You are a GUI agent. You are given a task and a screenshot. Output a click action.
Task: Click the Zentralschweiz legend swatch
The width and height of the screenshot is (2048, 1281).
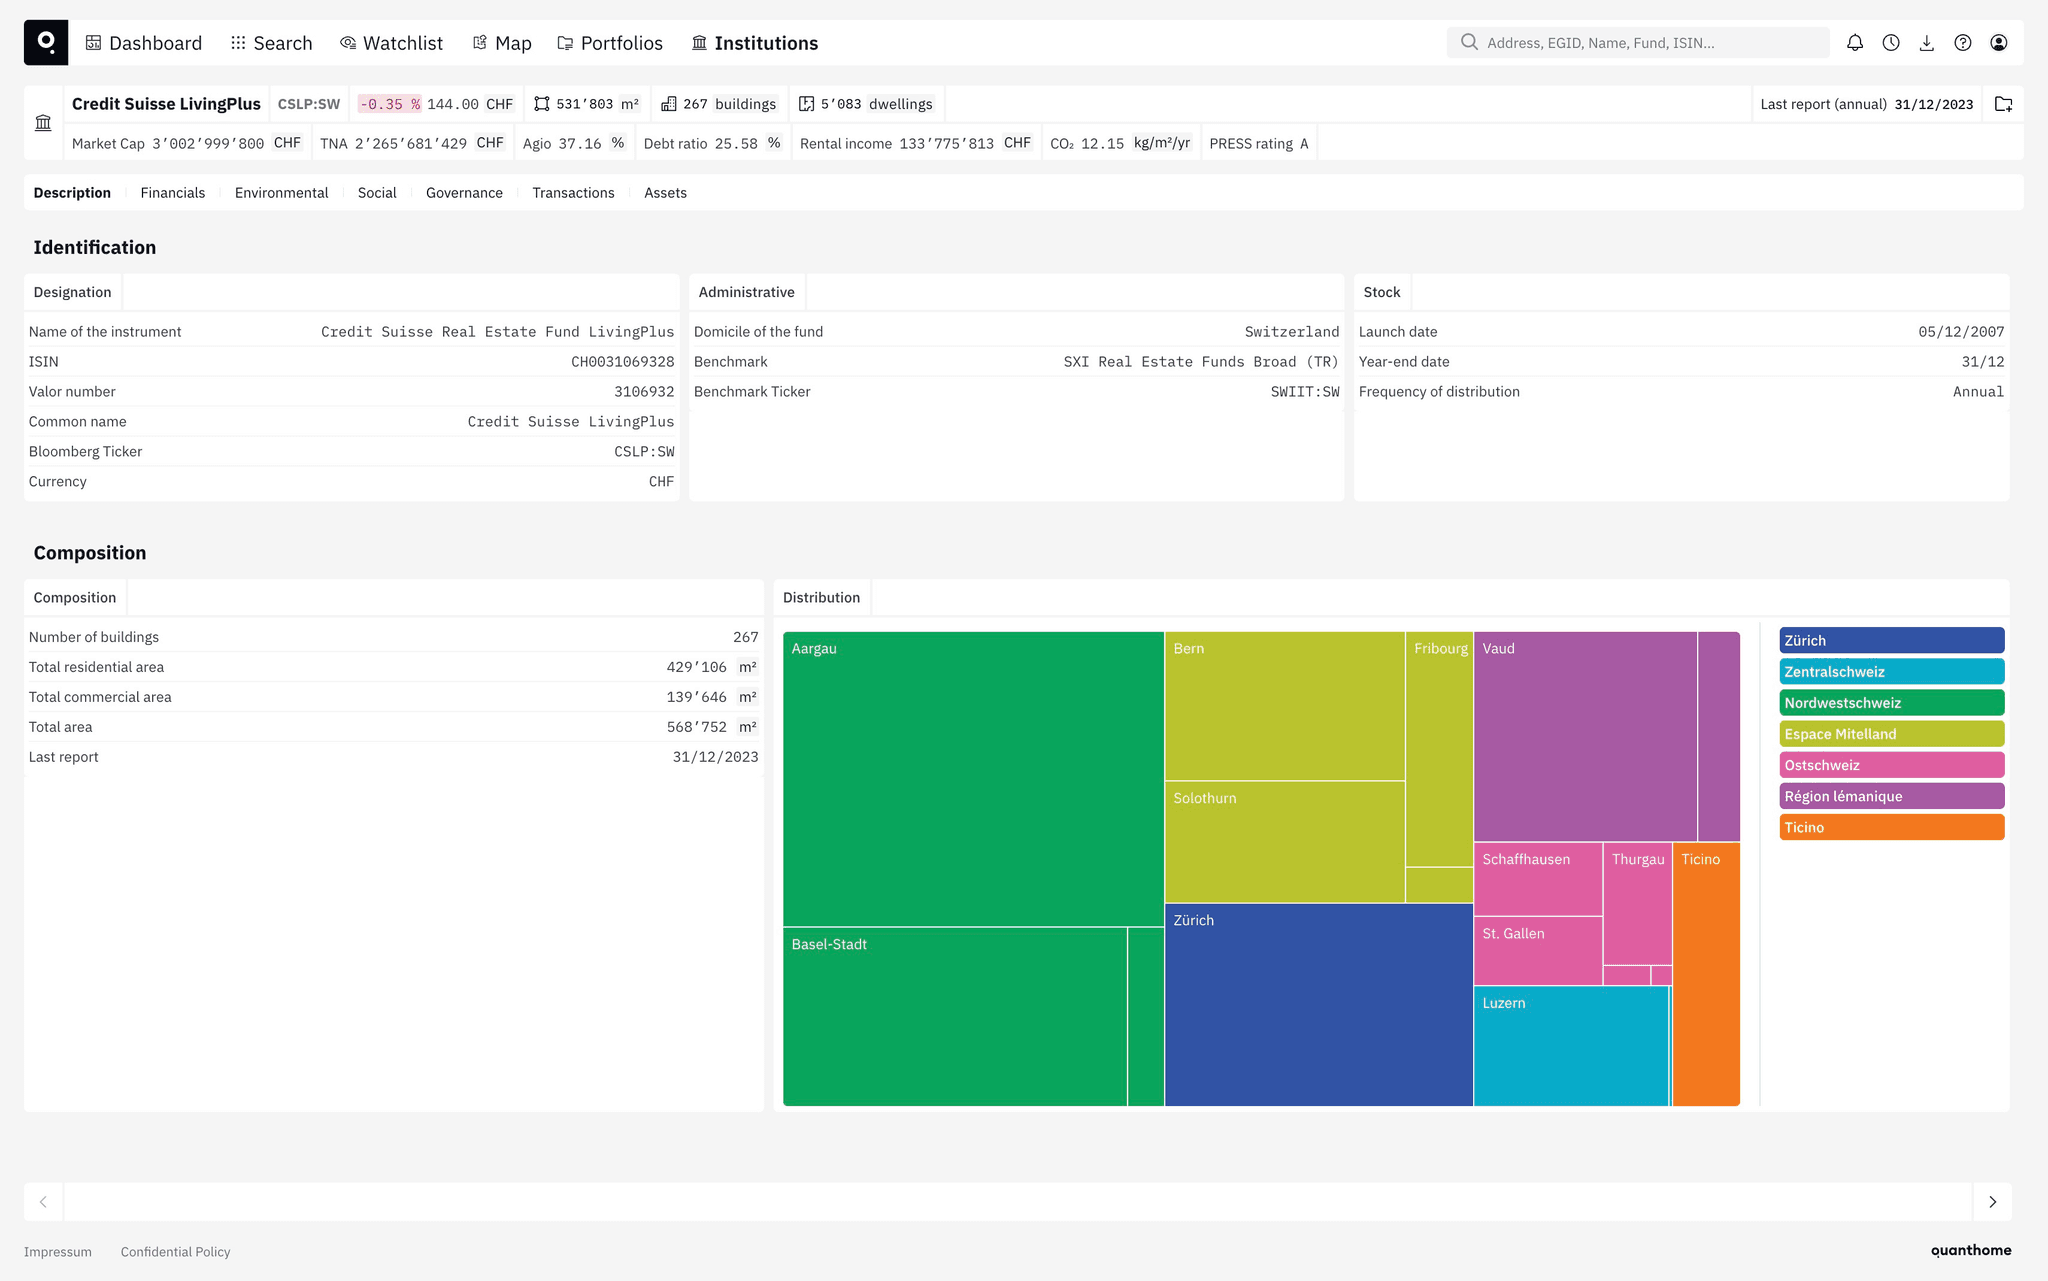[1892, 671]
